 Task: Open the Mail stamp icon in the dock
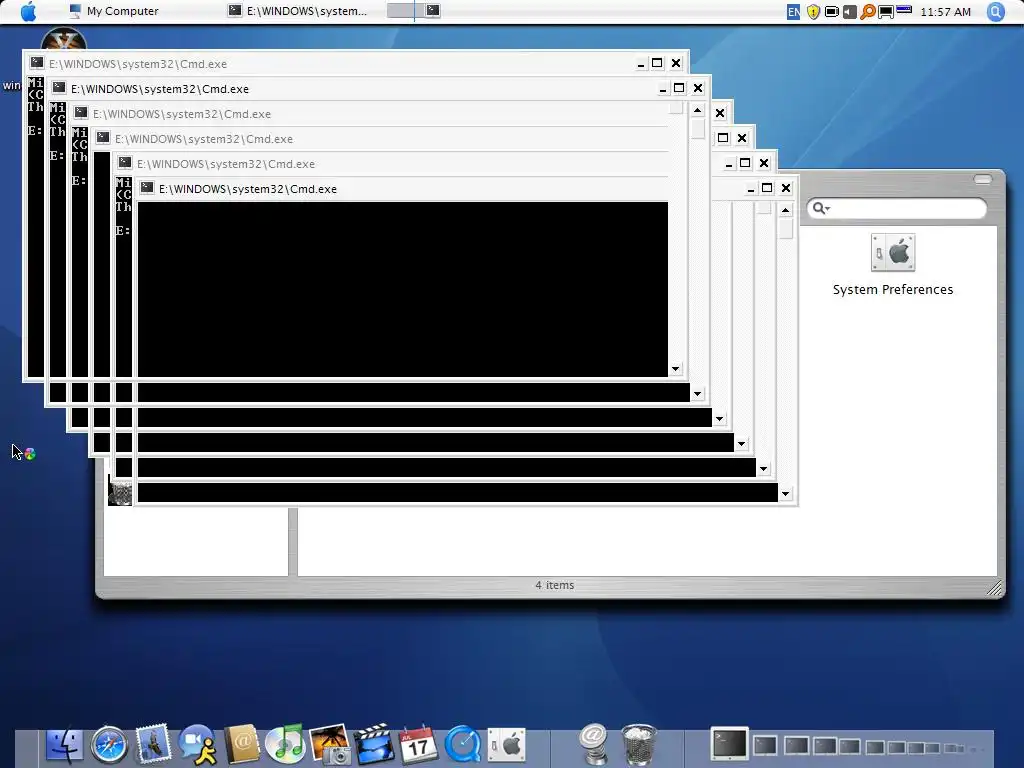pyautogui.click(x=153, y=744)
